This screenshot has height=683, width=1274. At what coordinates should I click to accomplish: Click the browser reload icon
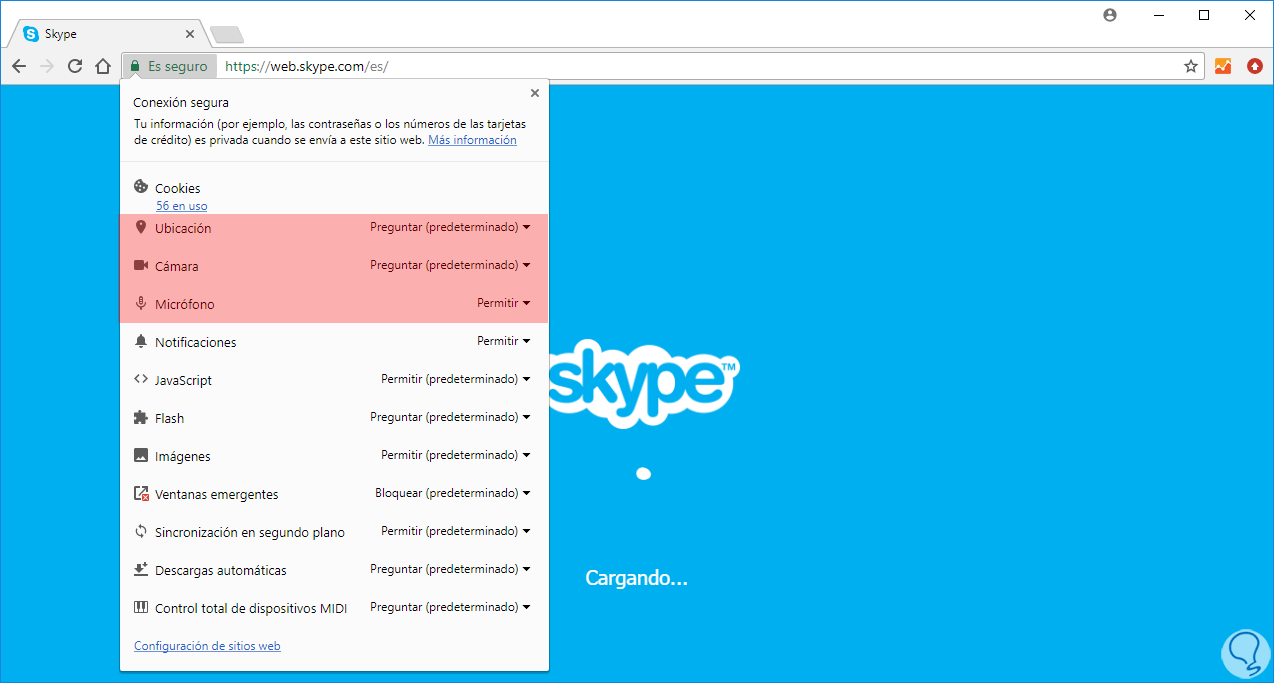[75, 67]
